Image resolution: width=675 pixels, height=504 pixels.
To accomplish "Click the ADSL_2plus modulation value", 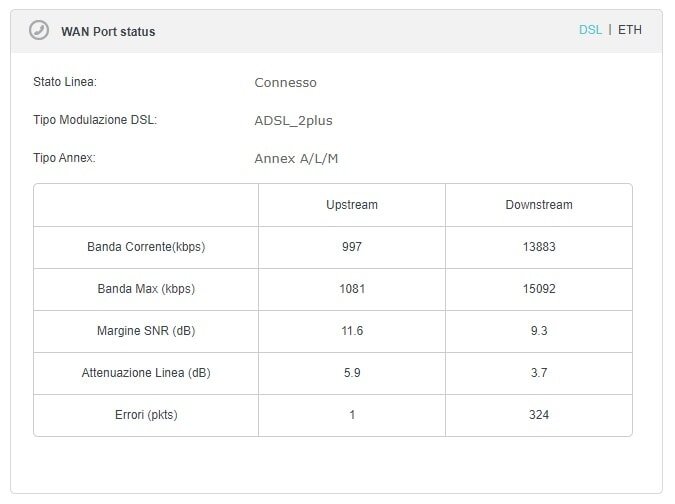I will (294, 121).
